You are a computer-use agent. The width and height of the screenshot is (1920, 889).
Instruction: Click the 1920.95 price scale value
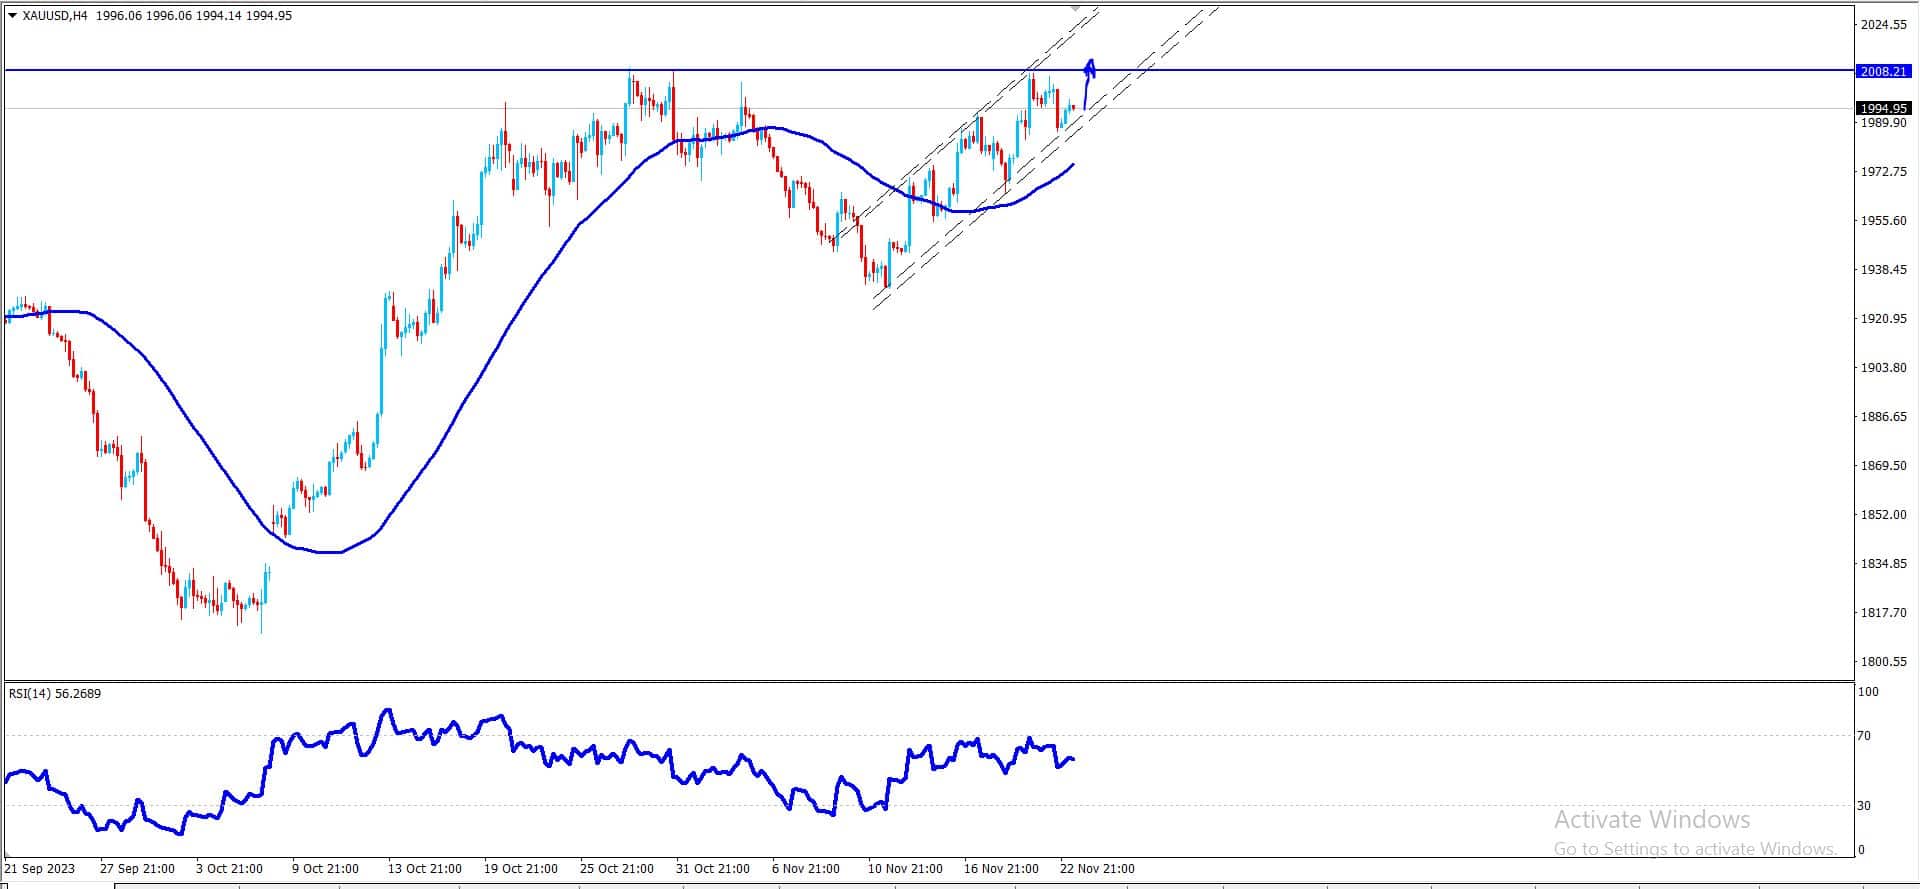(x=1883, y=319)
